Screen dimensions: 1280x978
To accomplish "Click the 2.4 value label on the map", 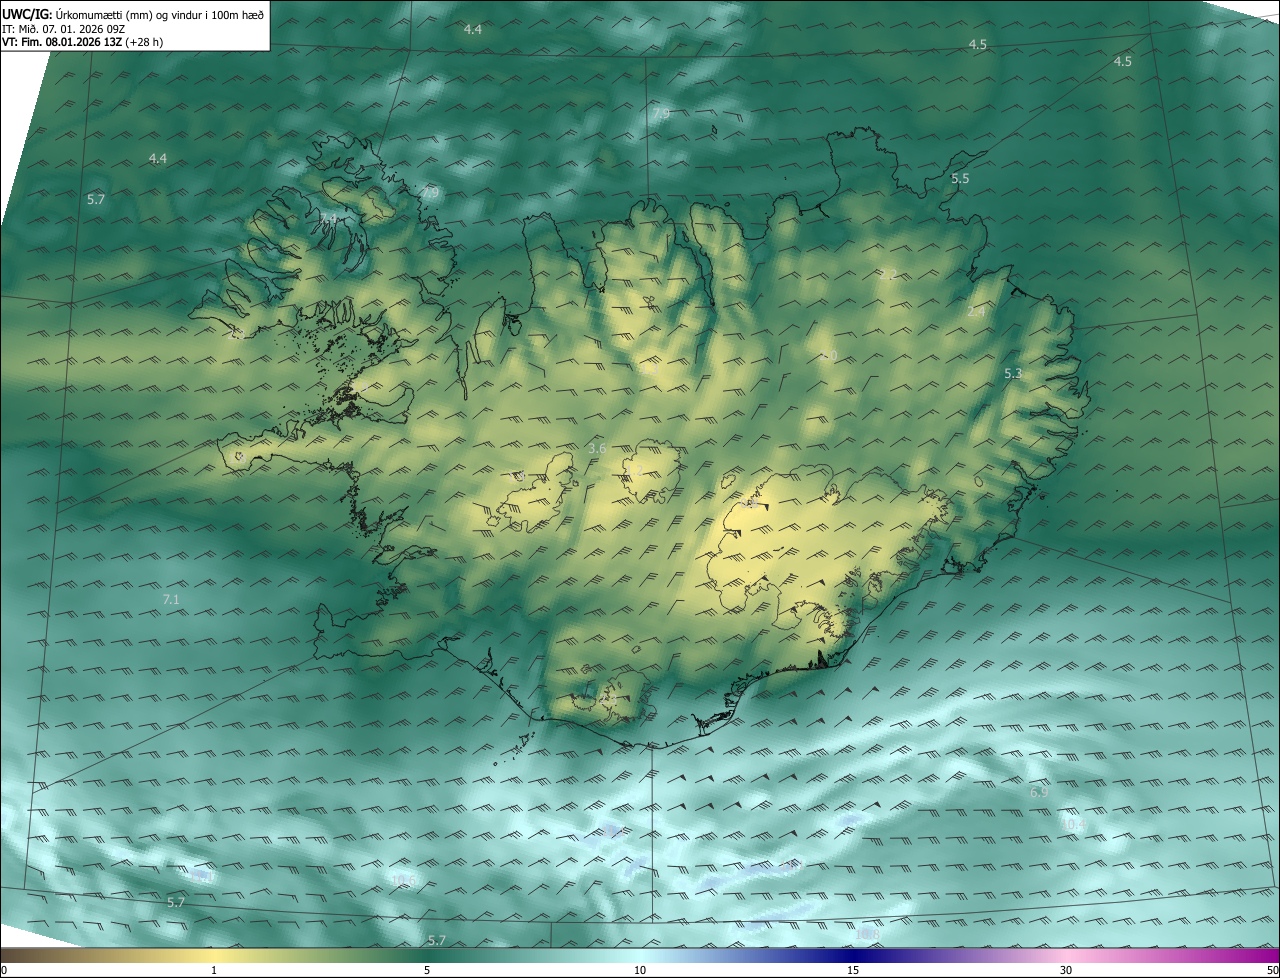I will pyautogui.click(x=976, y=312).
